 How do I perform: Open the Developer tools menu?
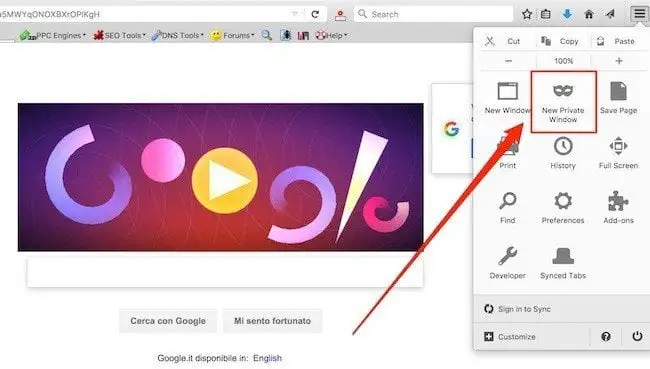[x=507, y=263]
